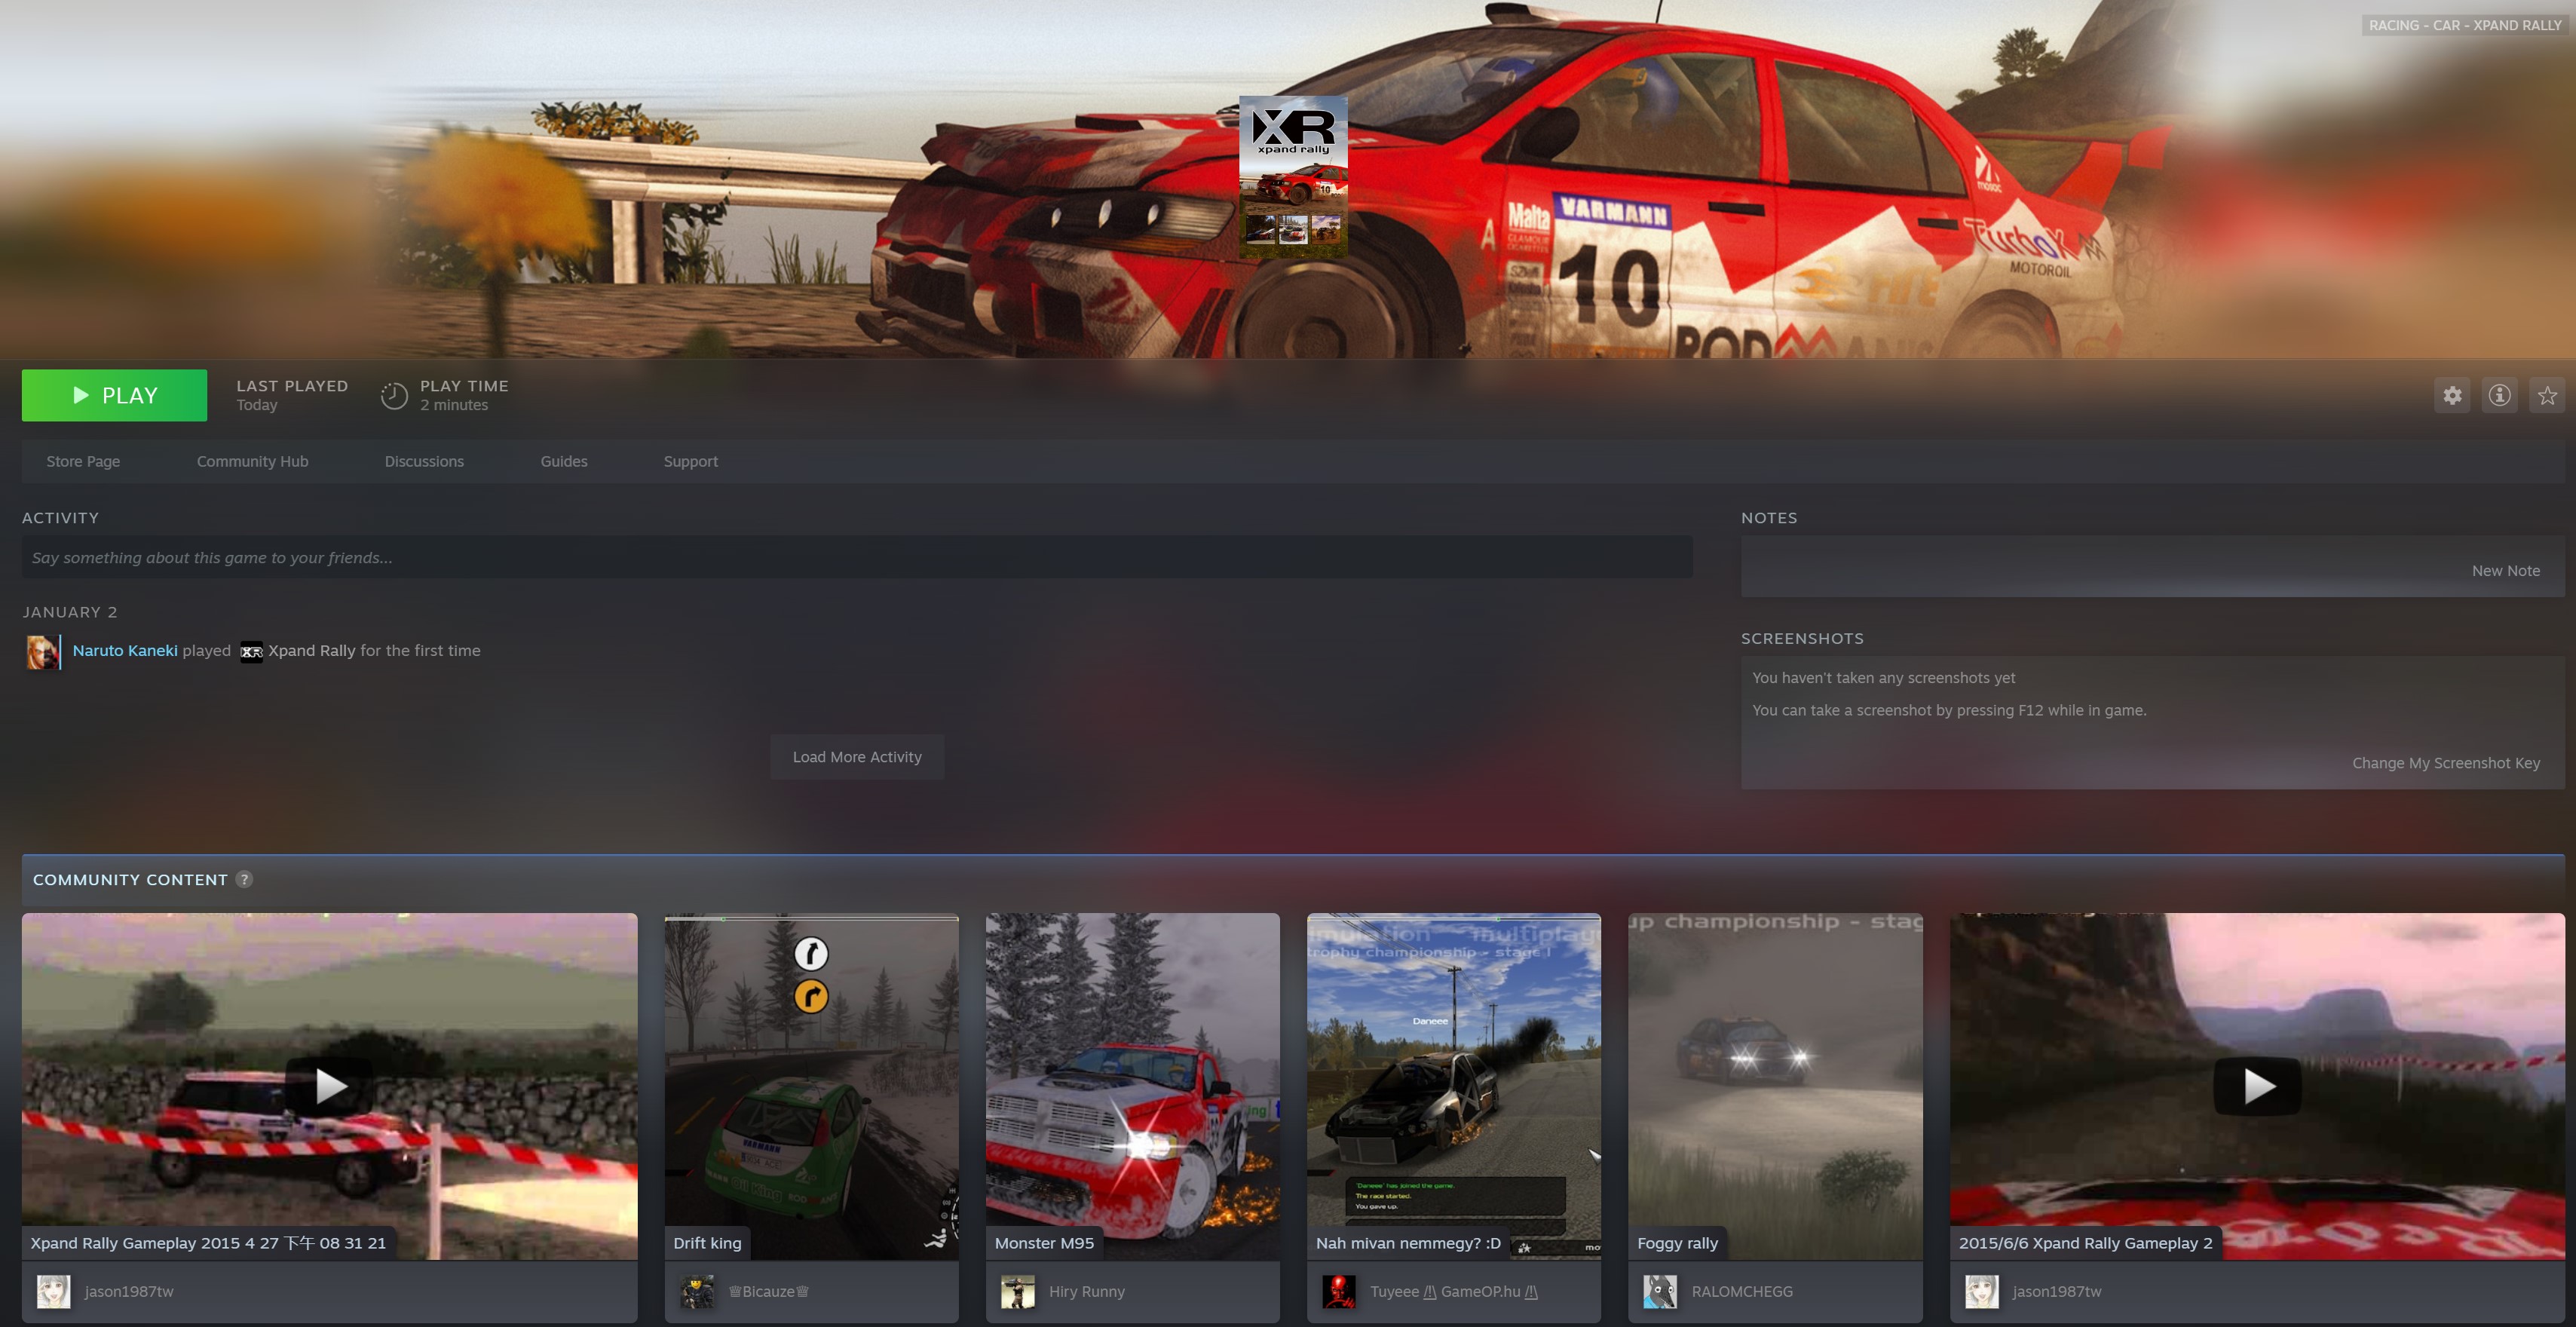
Task: Create a New Note
Action: point(2505,571)
